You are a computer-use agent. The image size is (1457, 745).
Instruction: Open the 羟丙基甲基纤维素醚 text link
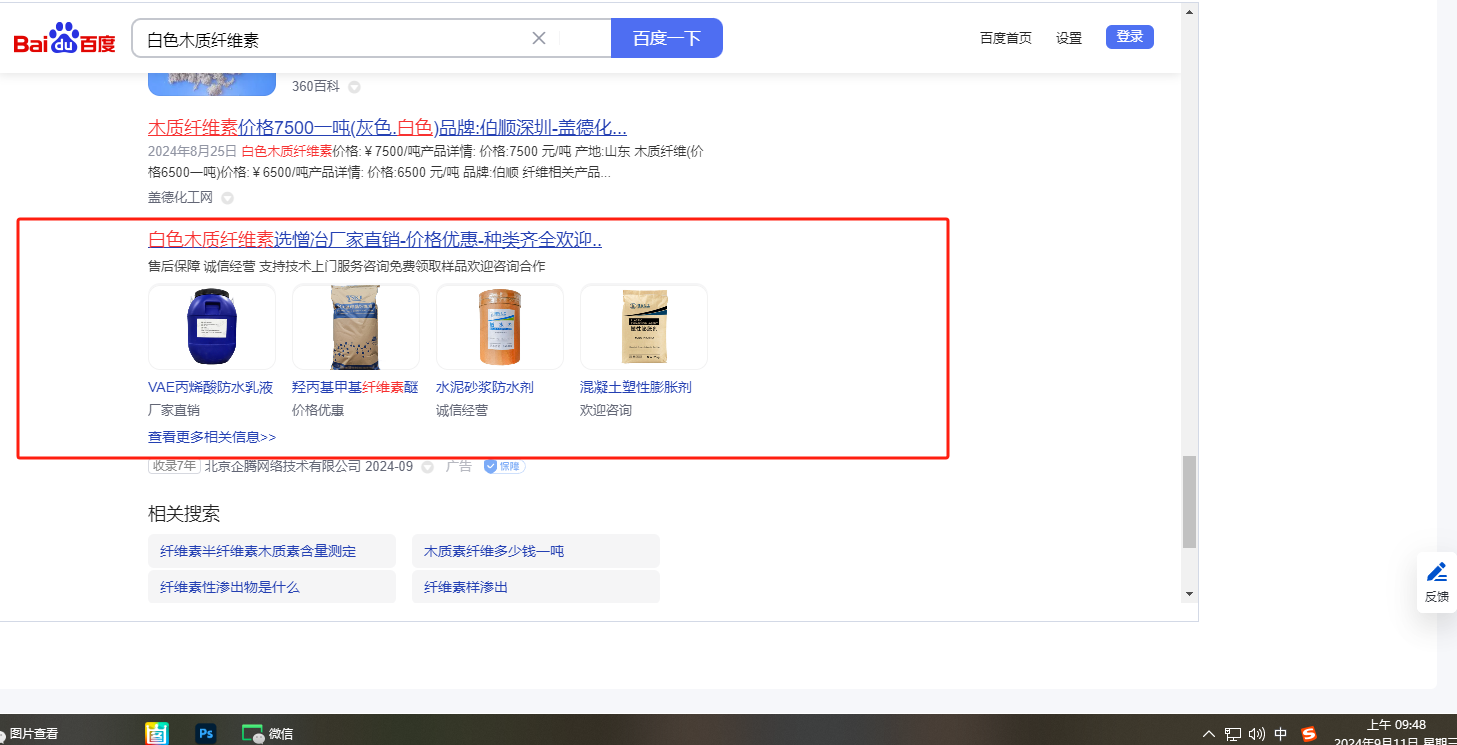(x=355, y=387)
